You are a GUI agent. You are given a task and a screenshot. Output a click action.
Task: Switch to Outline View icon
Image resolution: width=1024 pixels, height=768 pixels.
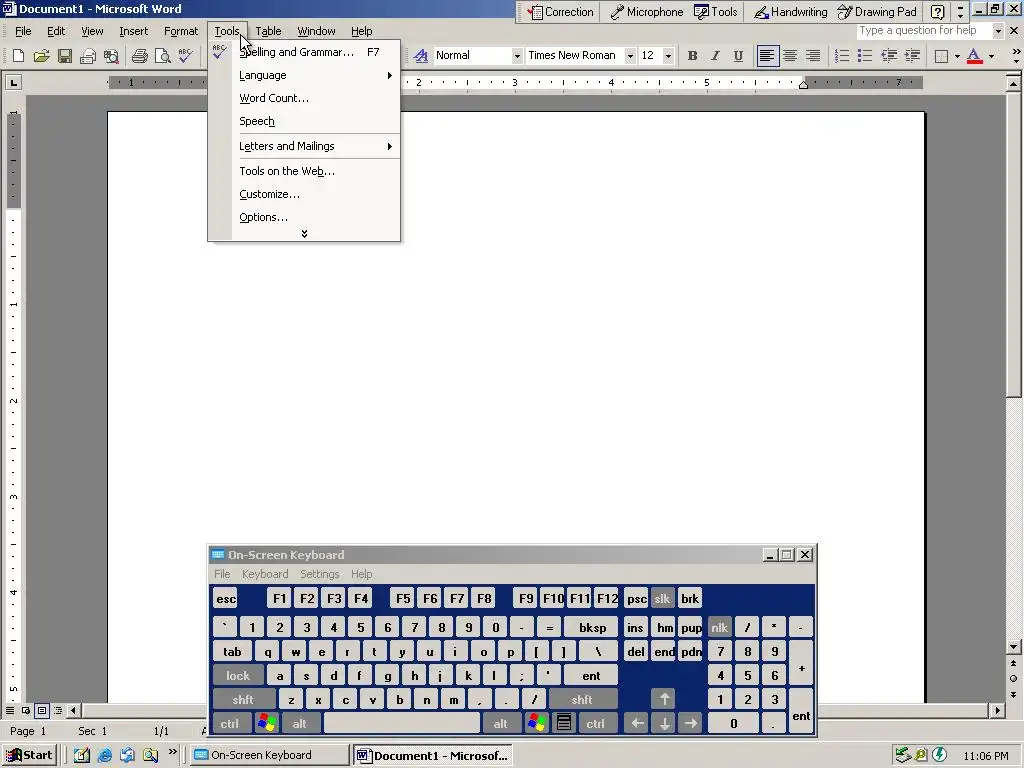[58, 711]
